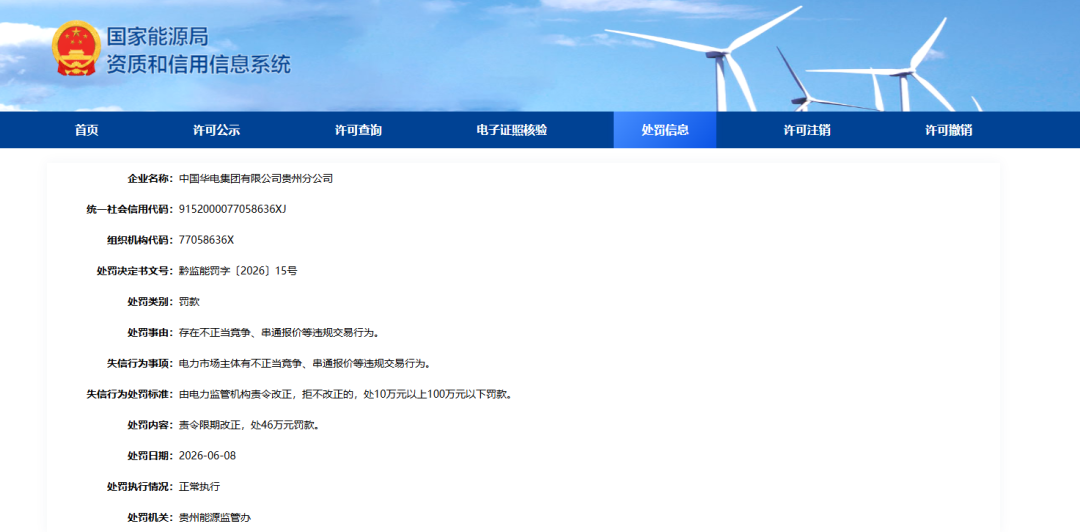Click the 处罚机关 field label

click(x=150, y=518)
